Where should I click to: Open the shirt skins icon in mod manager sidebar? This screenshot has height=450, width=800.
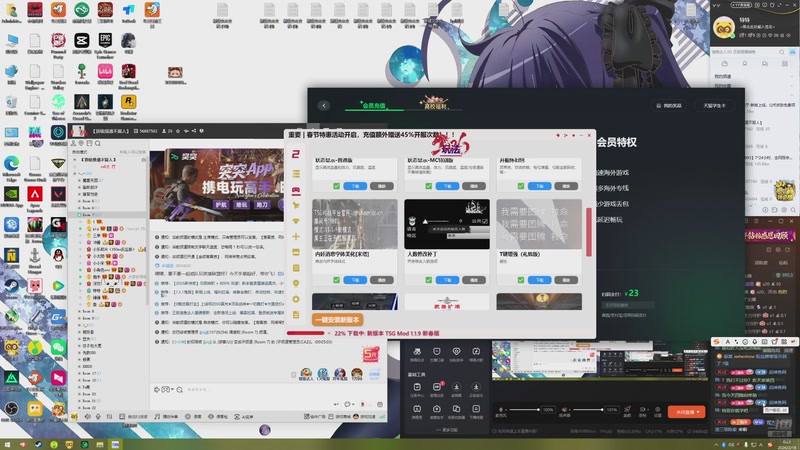296,221
